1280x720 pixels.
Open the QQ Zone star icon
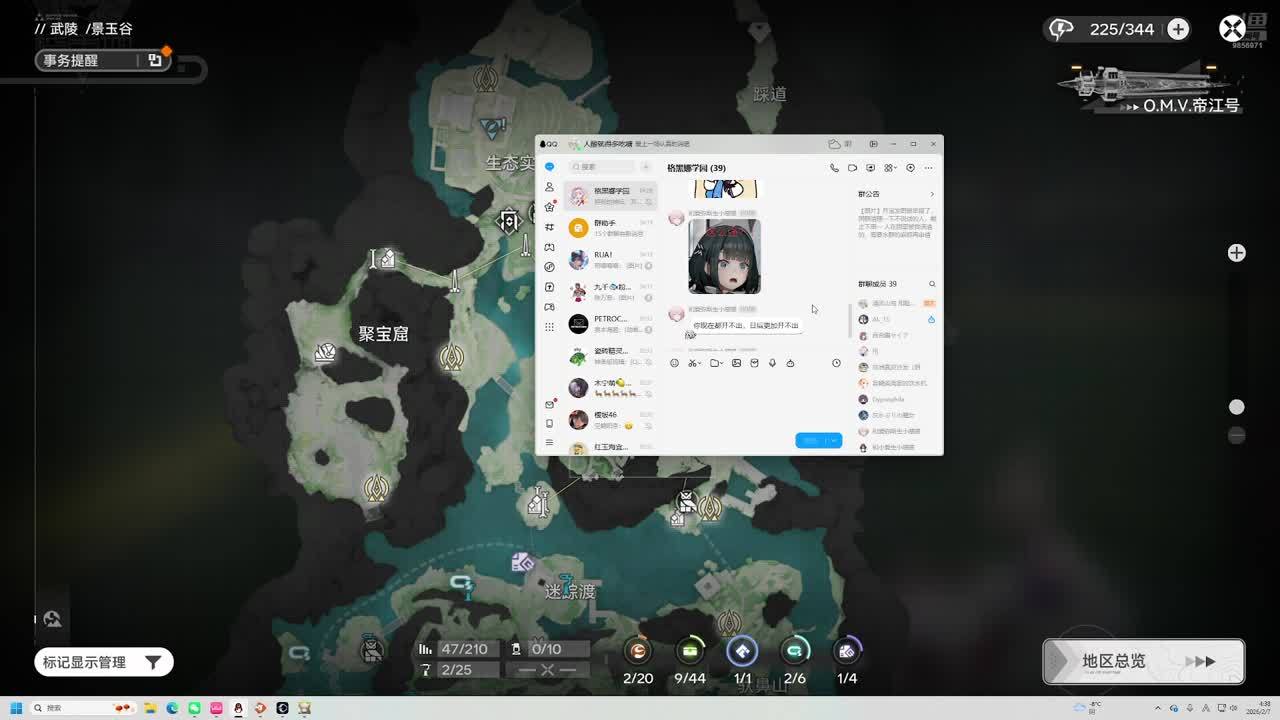pyautogui.click(x=549, y=207)
